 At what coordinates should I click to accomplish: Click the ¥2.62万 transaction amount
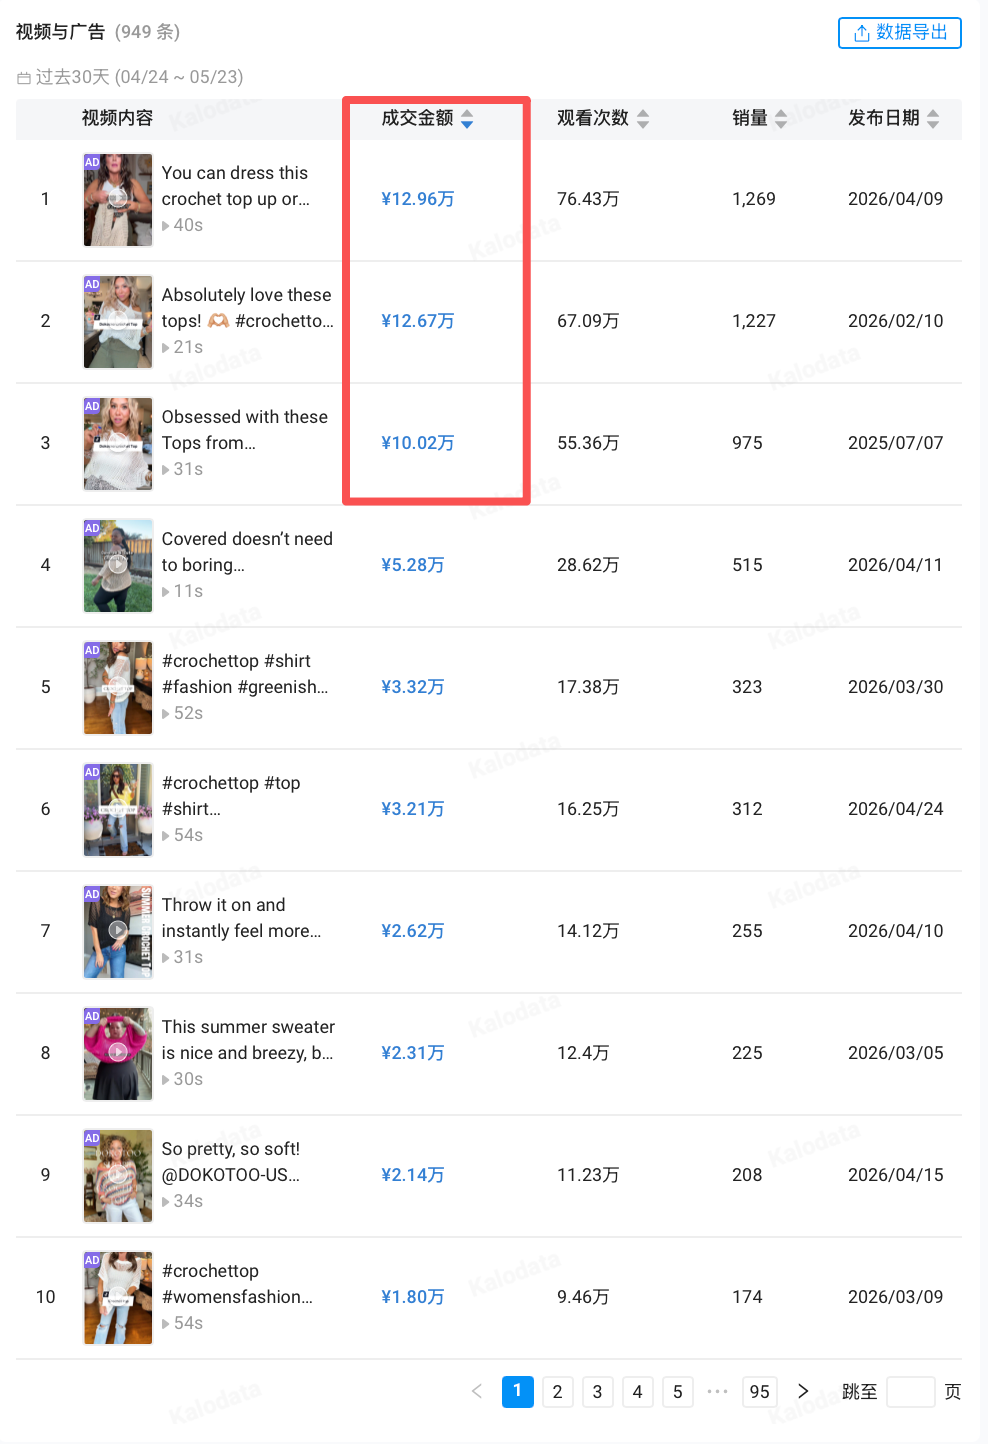tap(413, 931)
